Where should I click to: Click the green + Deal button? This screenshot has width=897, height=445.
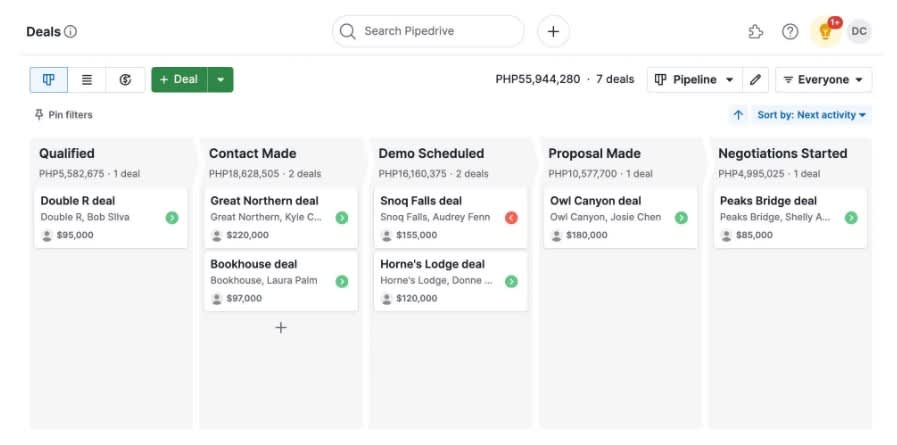[179, 80]
